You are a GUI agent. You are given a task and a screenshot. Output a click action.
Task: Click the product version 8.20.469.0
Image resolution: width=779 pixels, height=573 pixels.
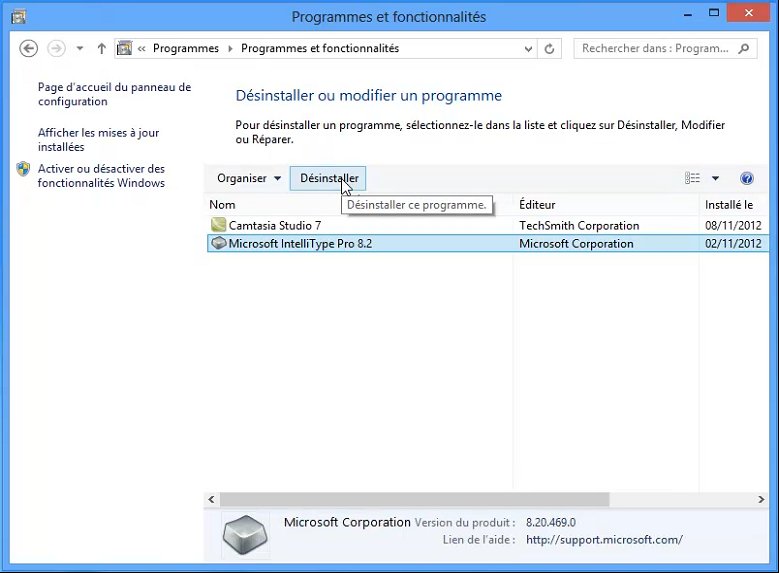point(551,522)
